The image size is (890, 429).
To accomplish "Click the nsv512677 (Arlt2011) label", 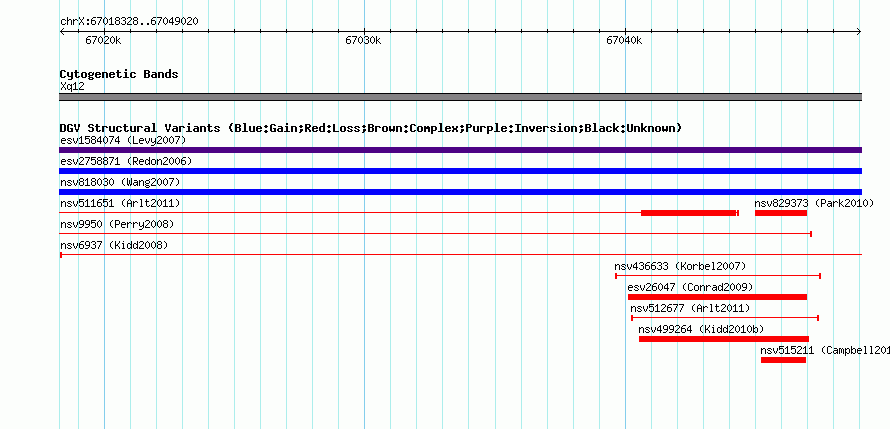I will click(690, 308).
